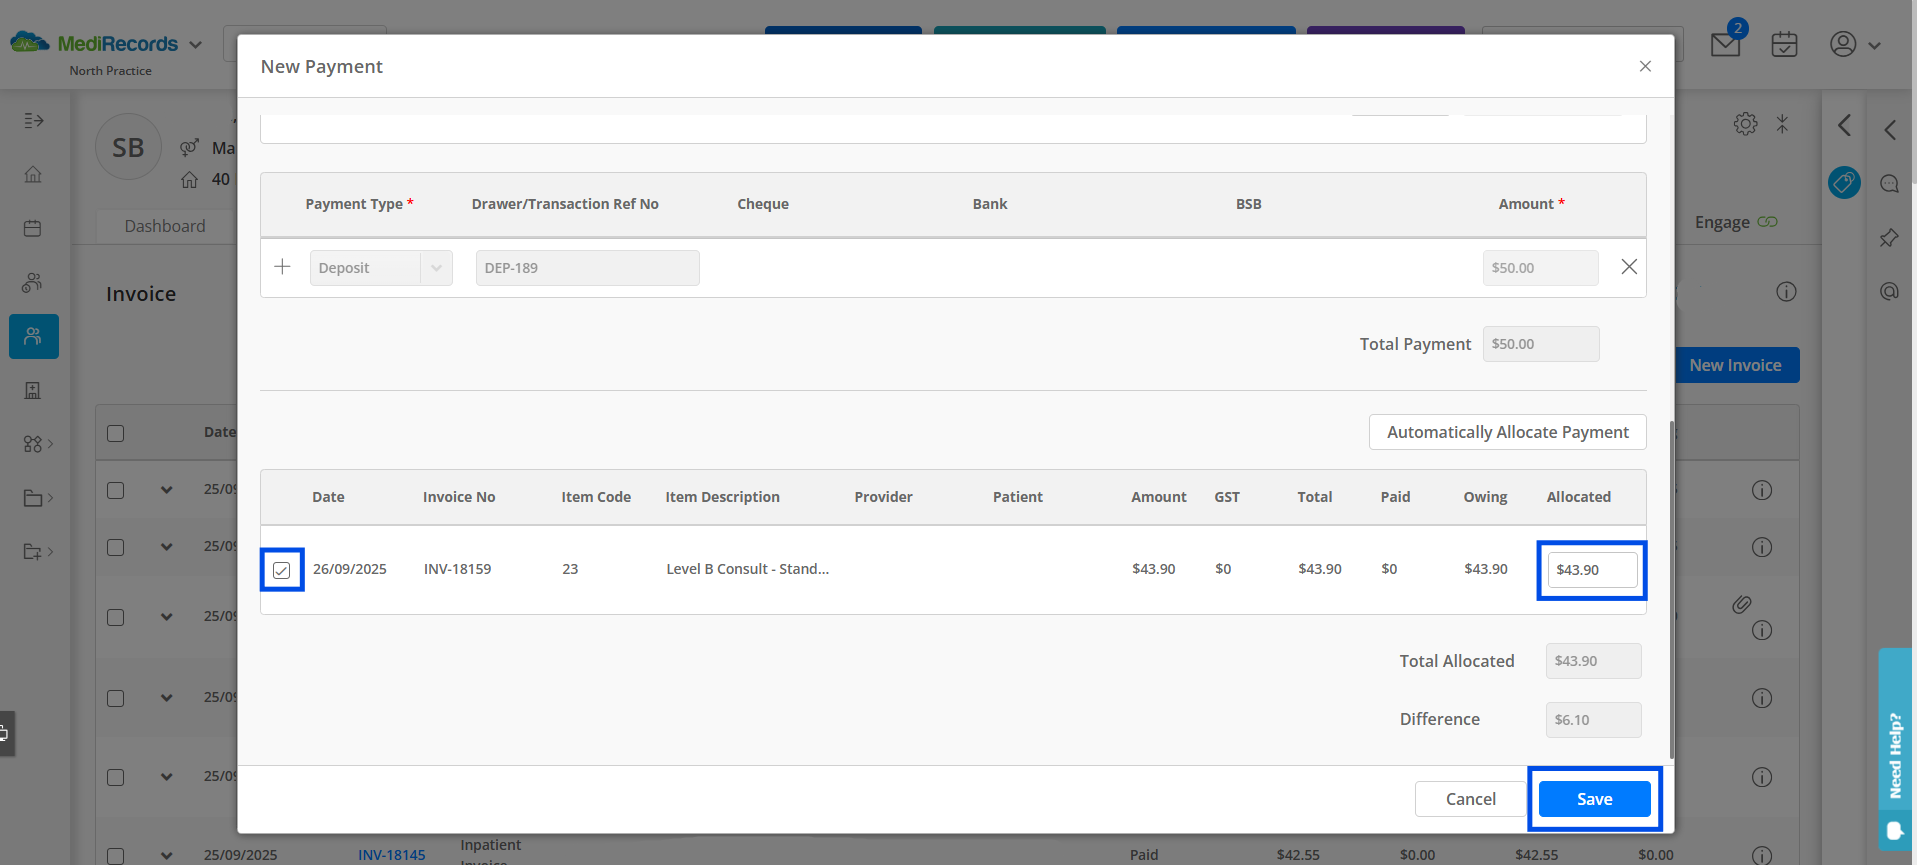Switch to the Dashboard tab

coord(165,226)
